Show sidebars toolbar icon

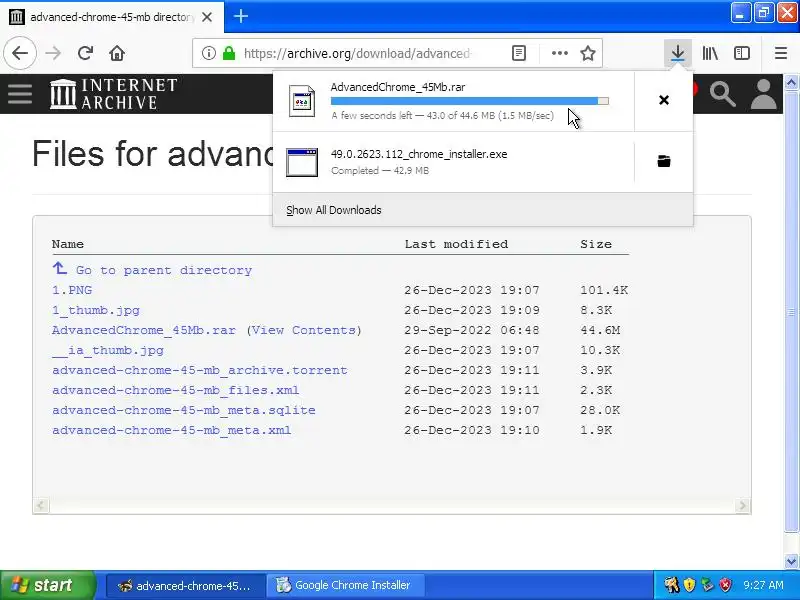tap(741, 53)
